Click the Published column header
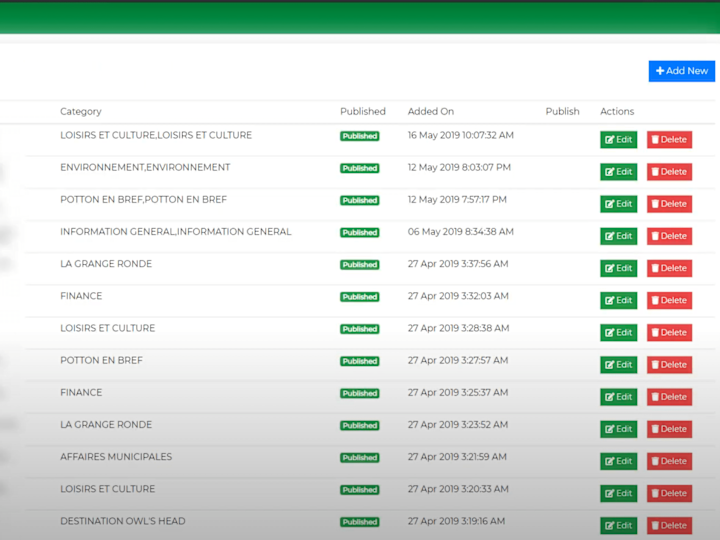 tap(363, 112)
